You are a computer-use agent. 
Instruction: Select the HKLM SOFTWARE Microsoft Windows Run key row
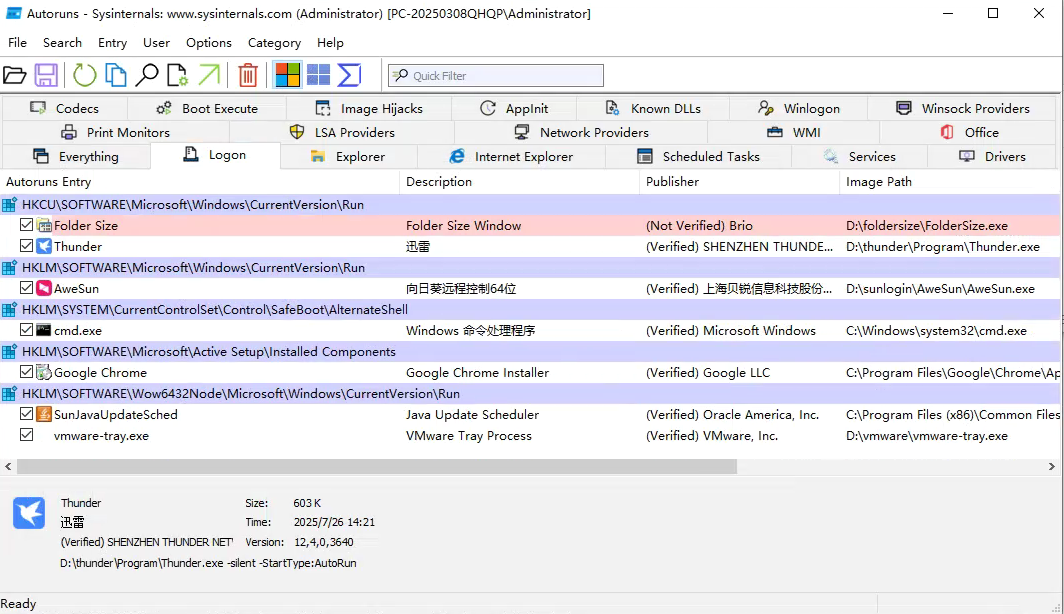point(531,268)
